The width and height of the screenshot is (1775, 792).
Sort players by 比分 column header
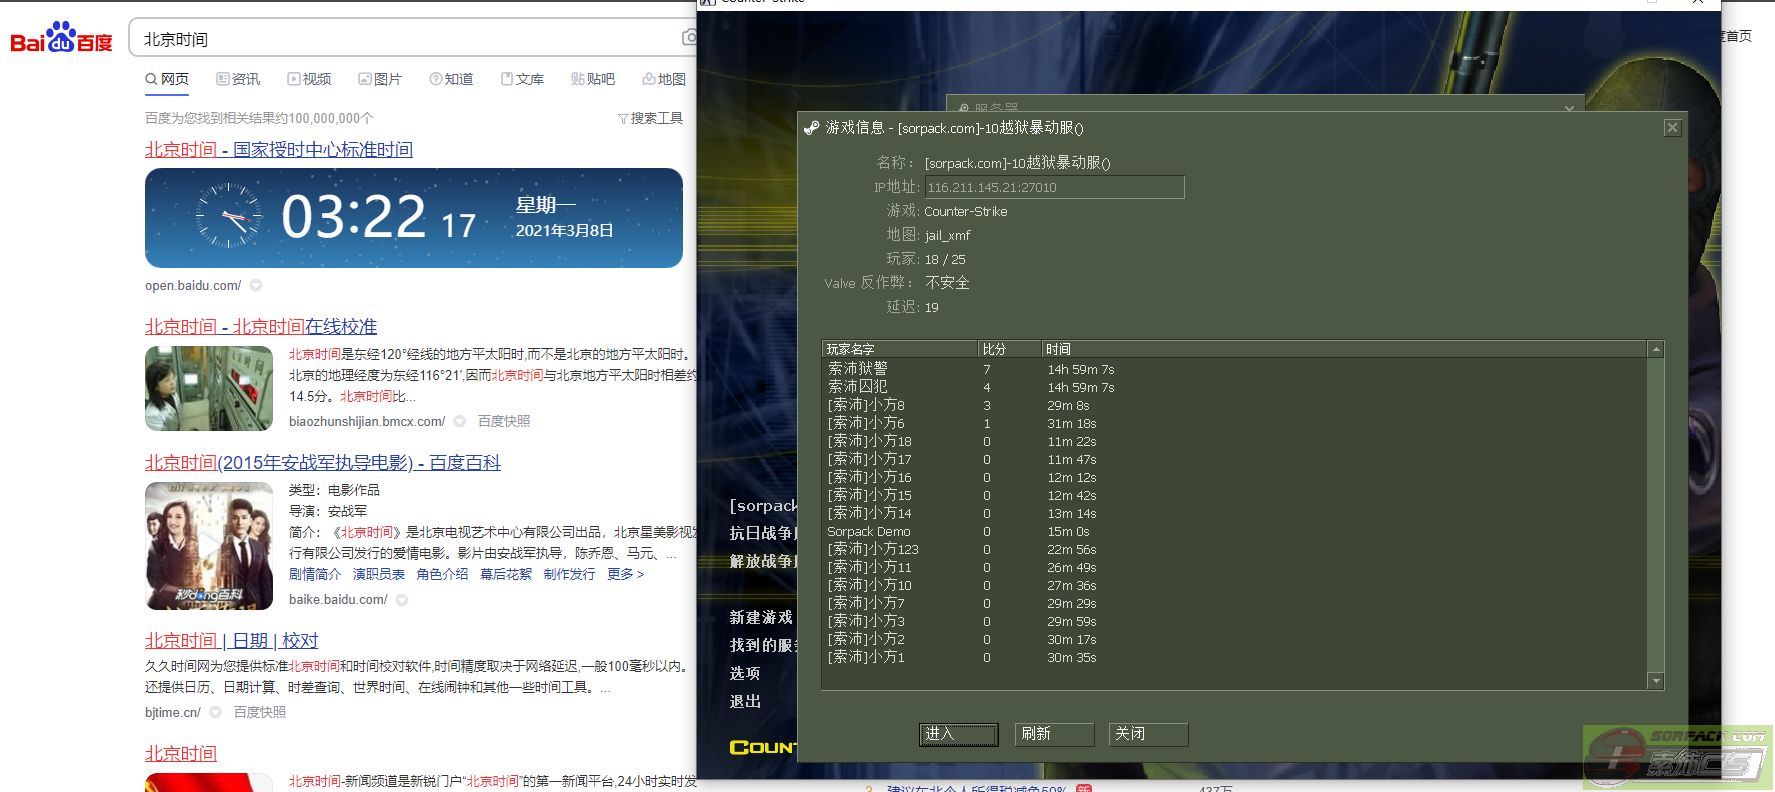(x=1008, y=349)
